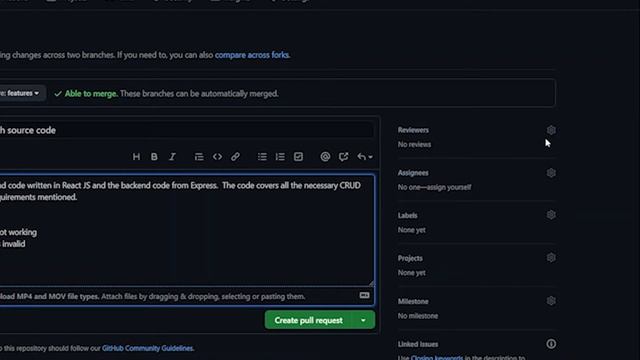Reference an issue or pull request icon
The width and height of the screenshot is (640, 360).
click(343, 157)
